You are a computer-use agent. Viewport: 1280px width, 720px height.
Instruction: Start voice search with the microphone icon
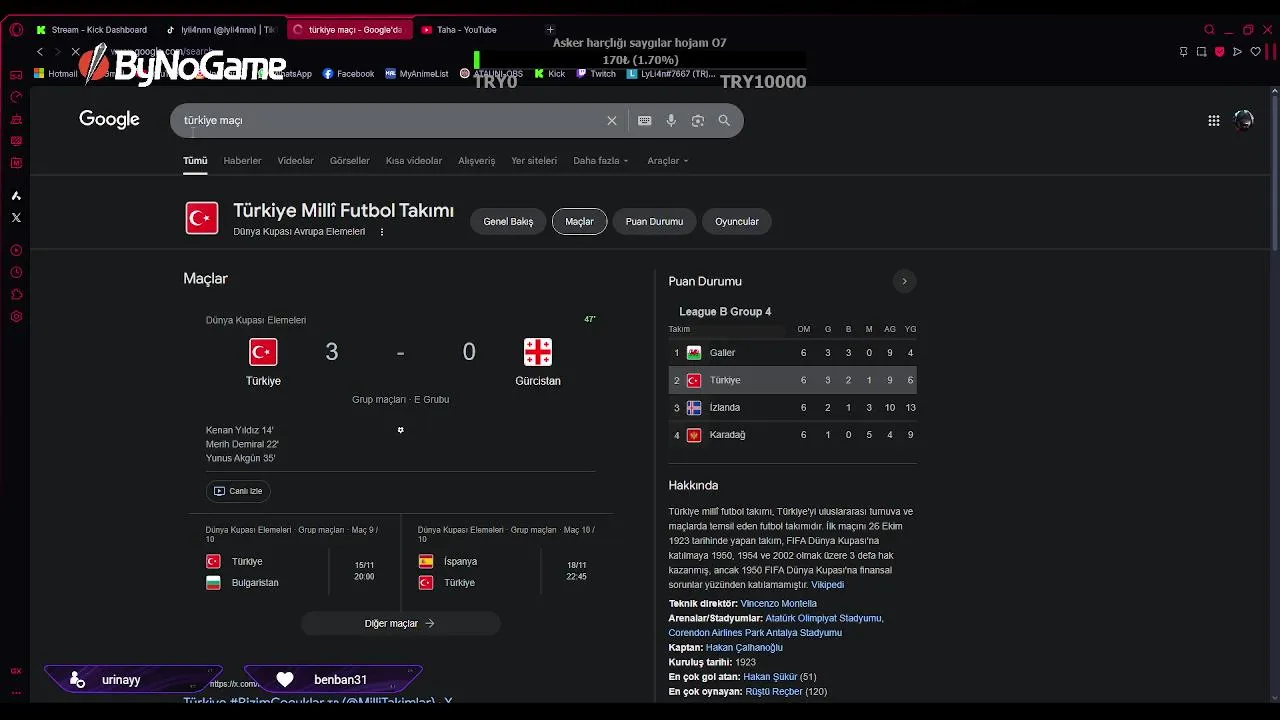[671, 120]
